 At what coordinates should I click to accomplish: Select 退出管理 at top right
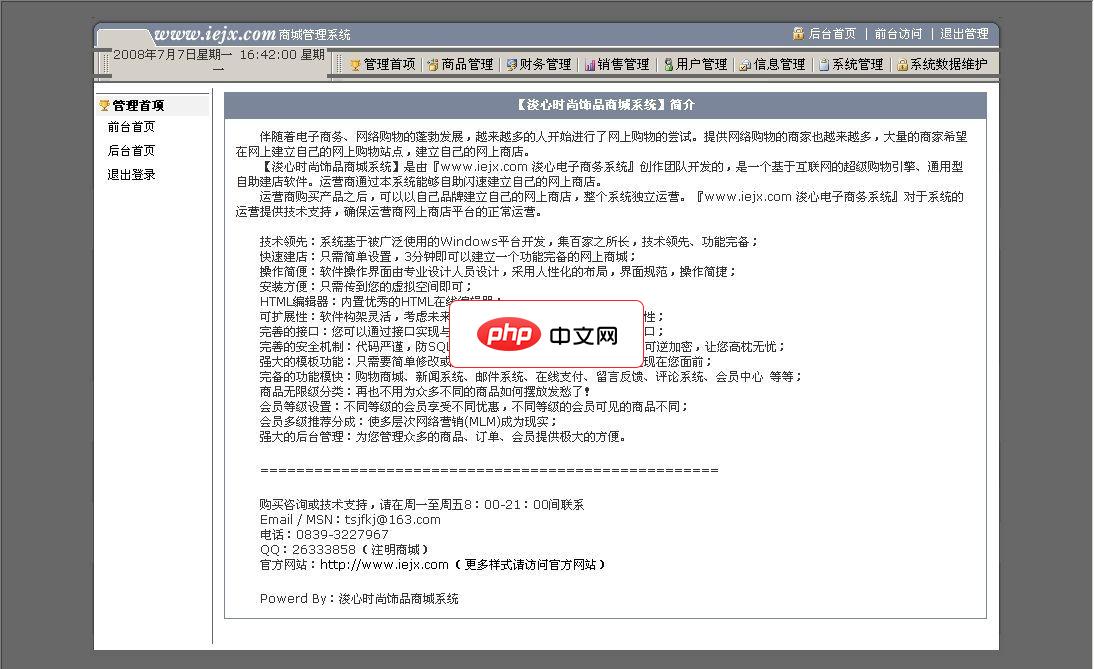pyautogui.click(x=962, y=32)
